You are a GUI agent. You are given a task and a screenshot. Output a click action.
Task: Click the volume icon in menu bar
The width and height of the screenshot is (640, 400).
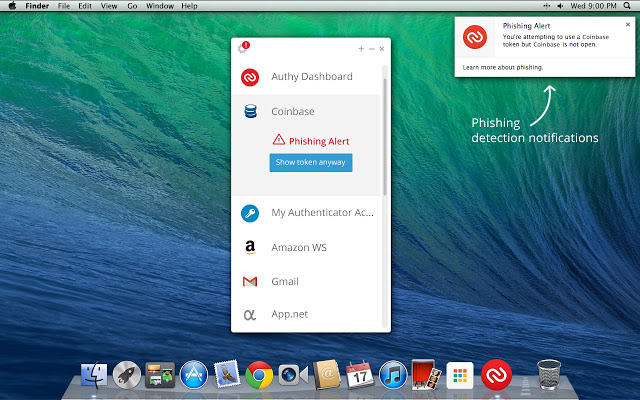[560, 6]
